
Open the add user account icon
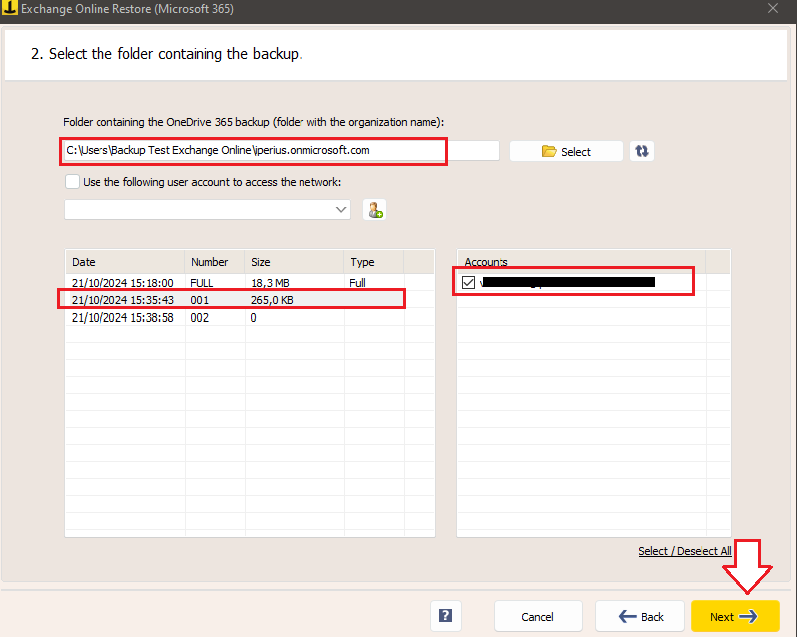(375, 209)
